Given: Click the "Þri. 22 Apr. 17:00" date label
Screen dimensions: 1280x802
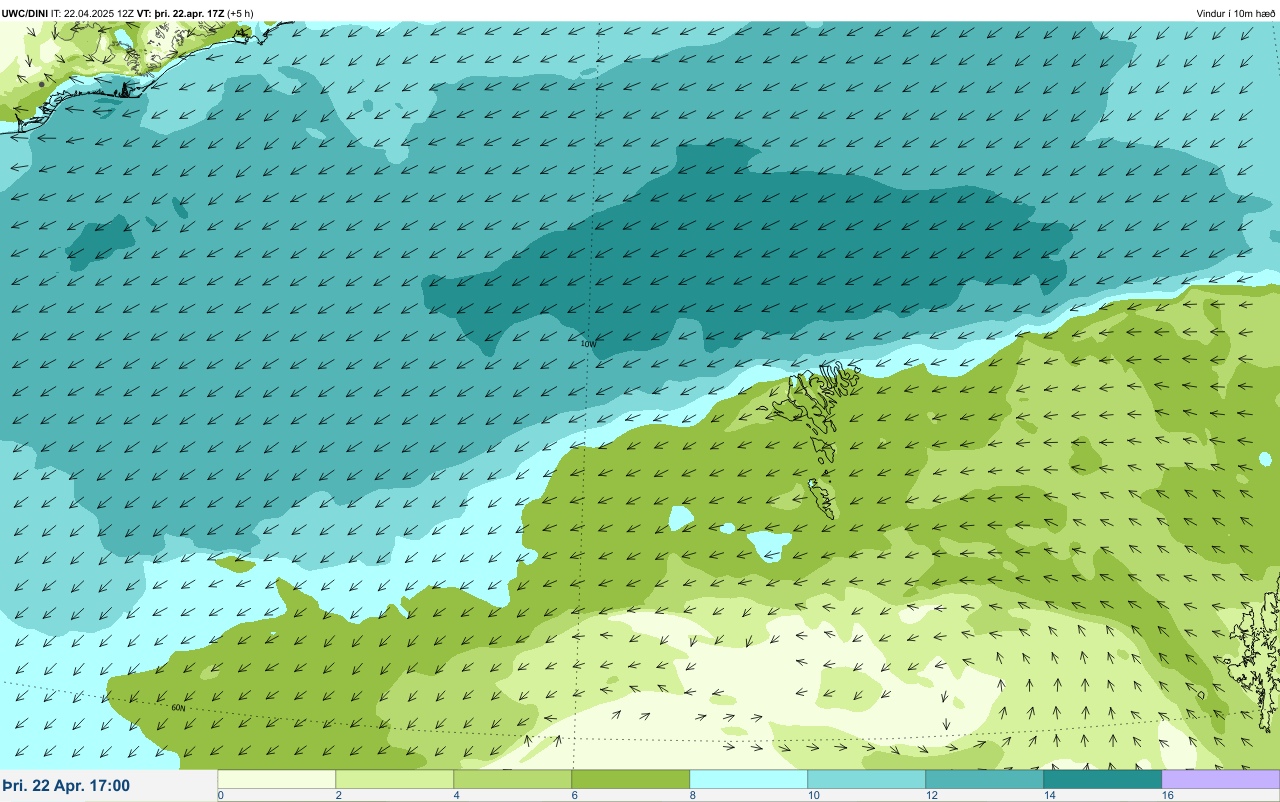Looking at the screenshot, I should click(66, 786).
